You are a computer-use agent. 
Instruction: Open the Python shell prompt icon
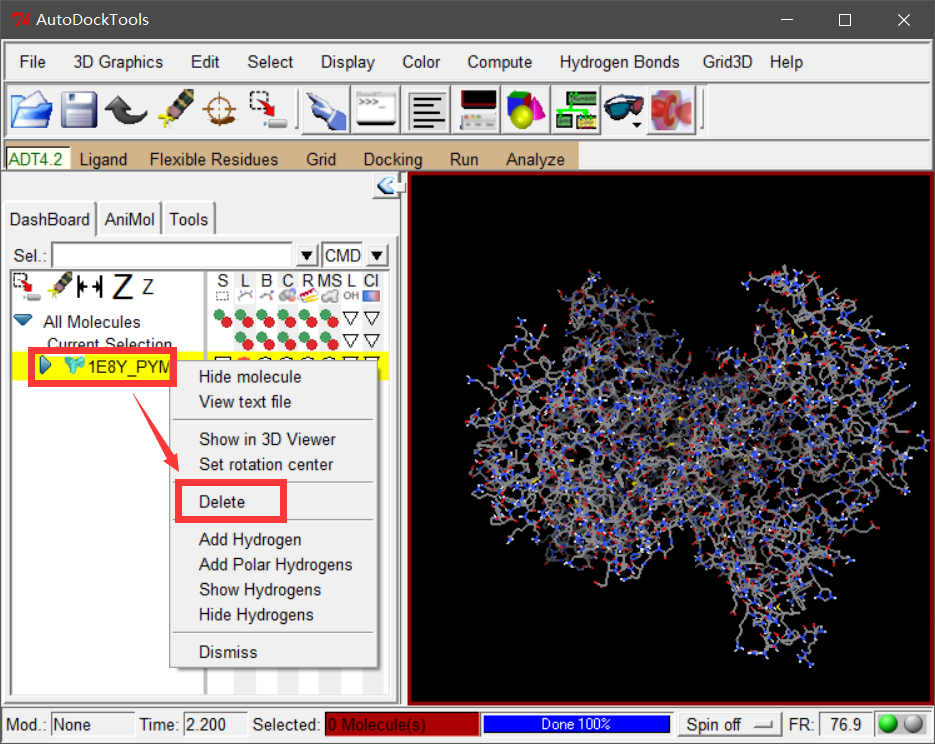[x=375, y=109]
